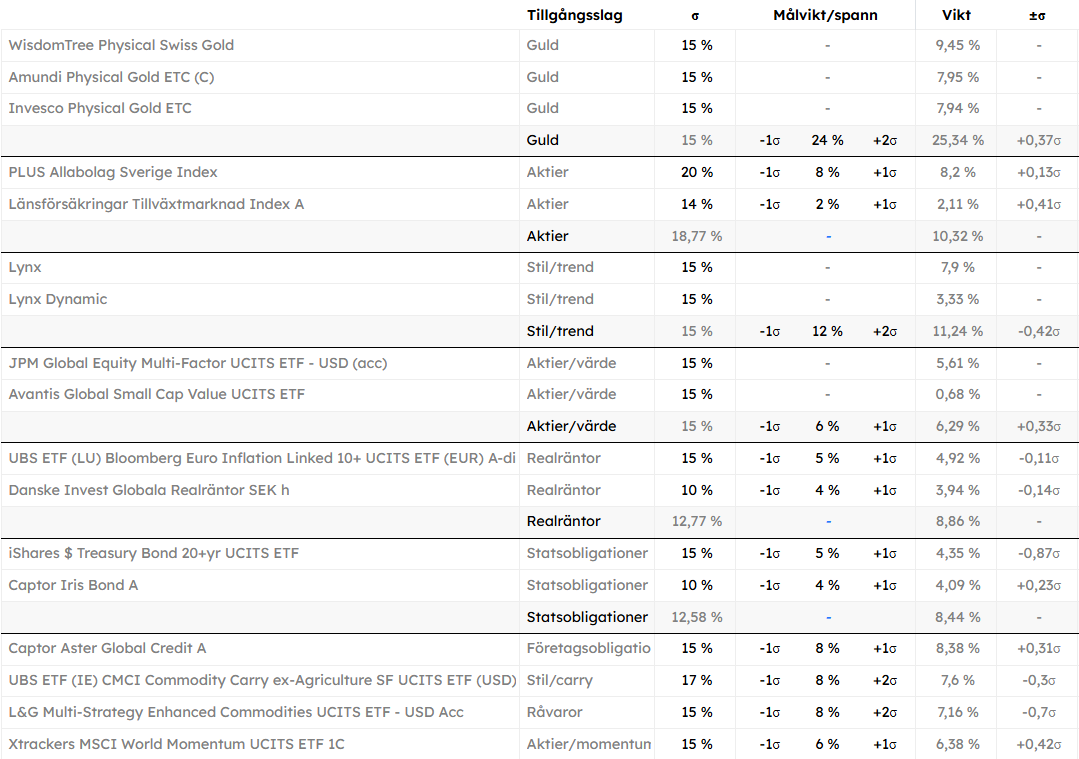Open WisdomTree Physical Swiss Gold fund
The image size is (1079, 759).
121,45
